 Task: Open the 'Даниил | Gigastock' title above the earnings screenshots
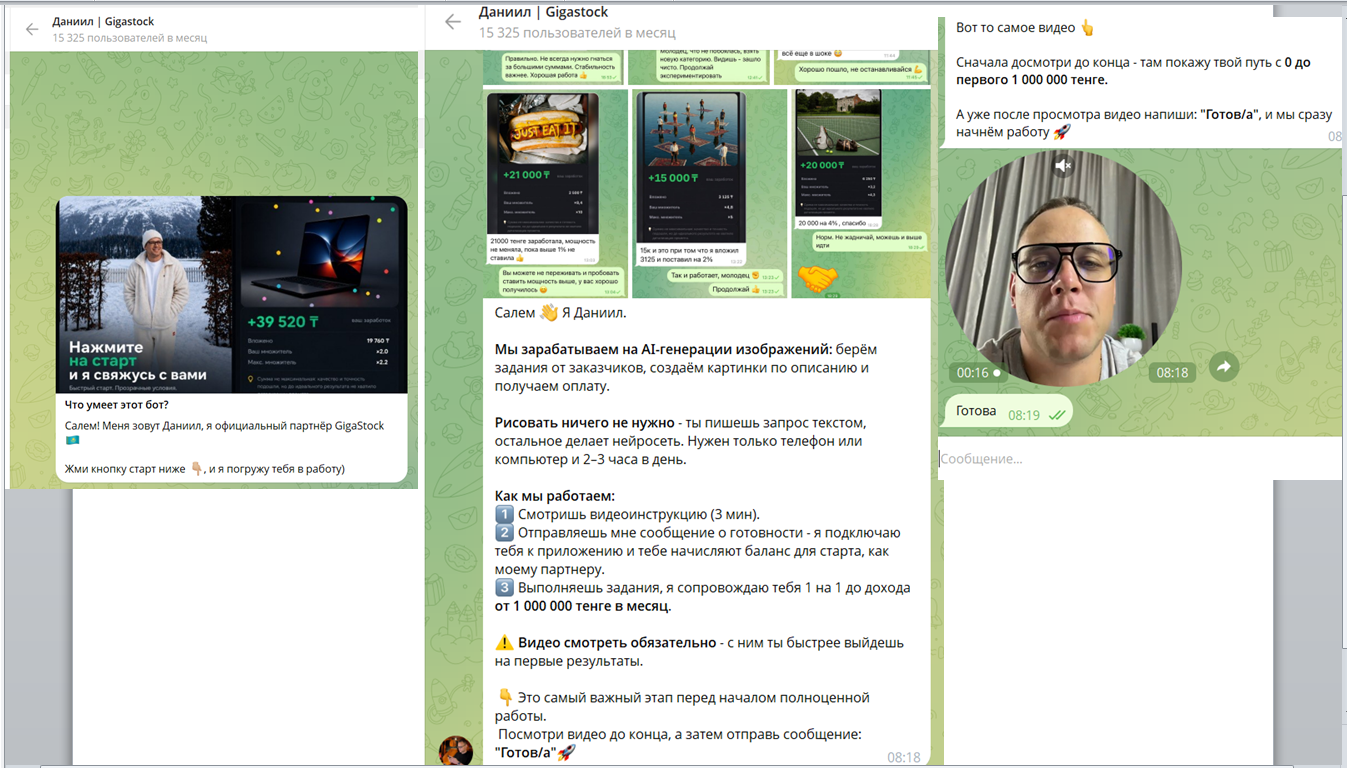tap(543, 12)
